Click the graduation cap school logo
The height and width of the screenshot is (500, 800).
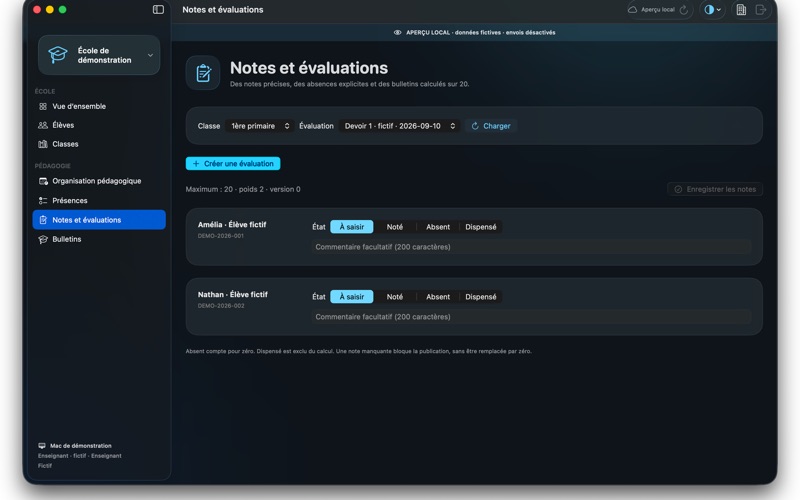pyautogui.click(x=58, y=55)
